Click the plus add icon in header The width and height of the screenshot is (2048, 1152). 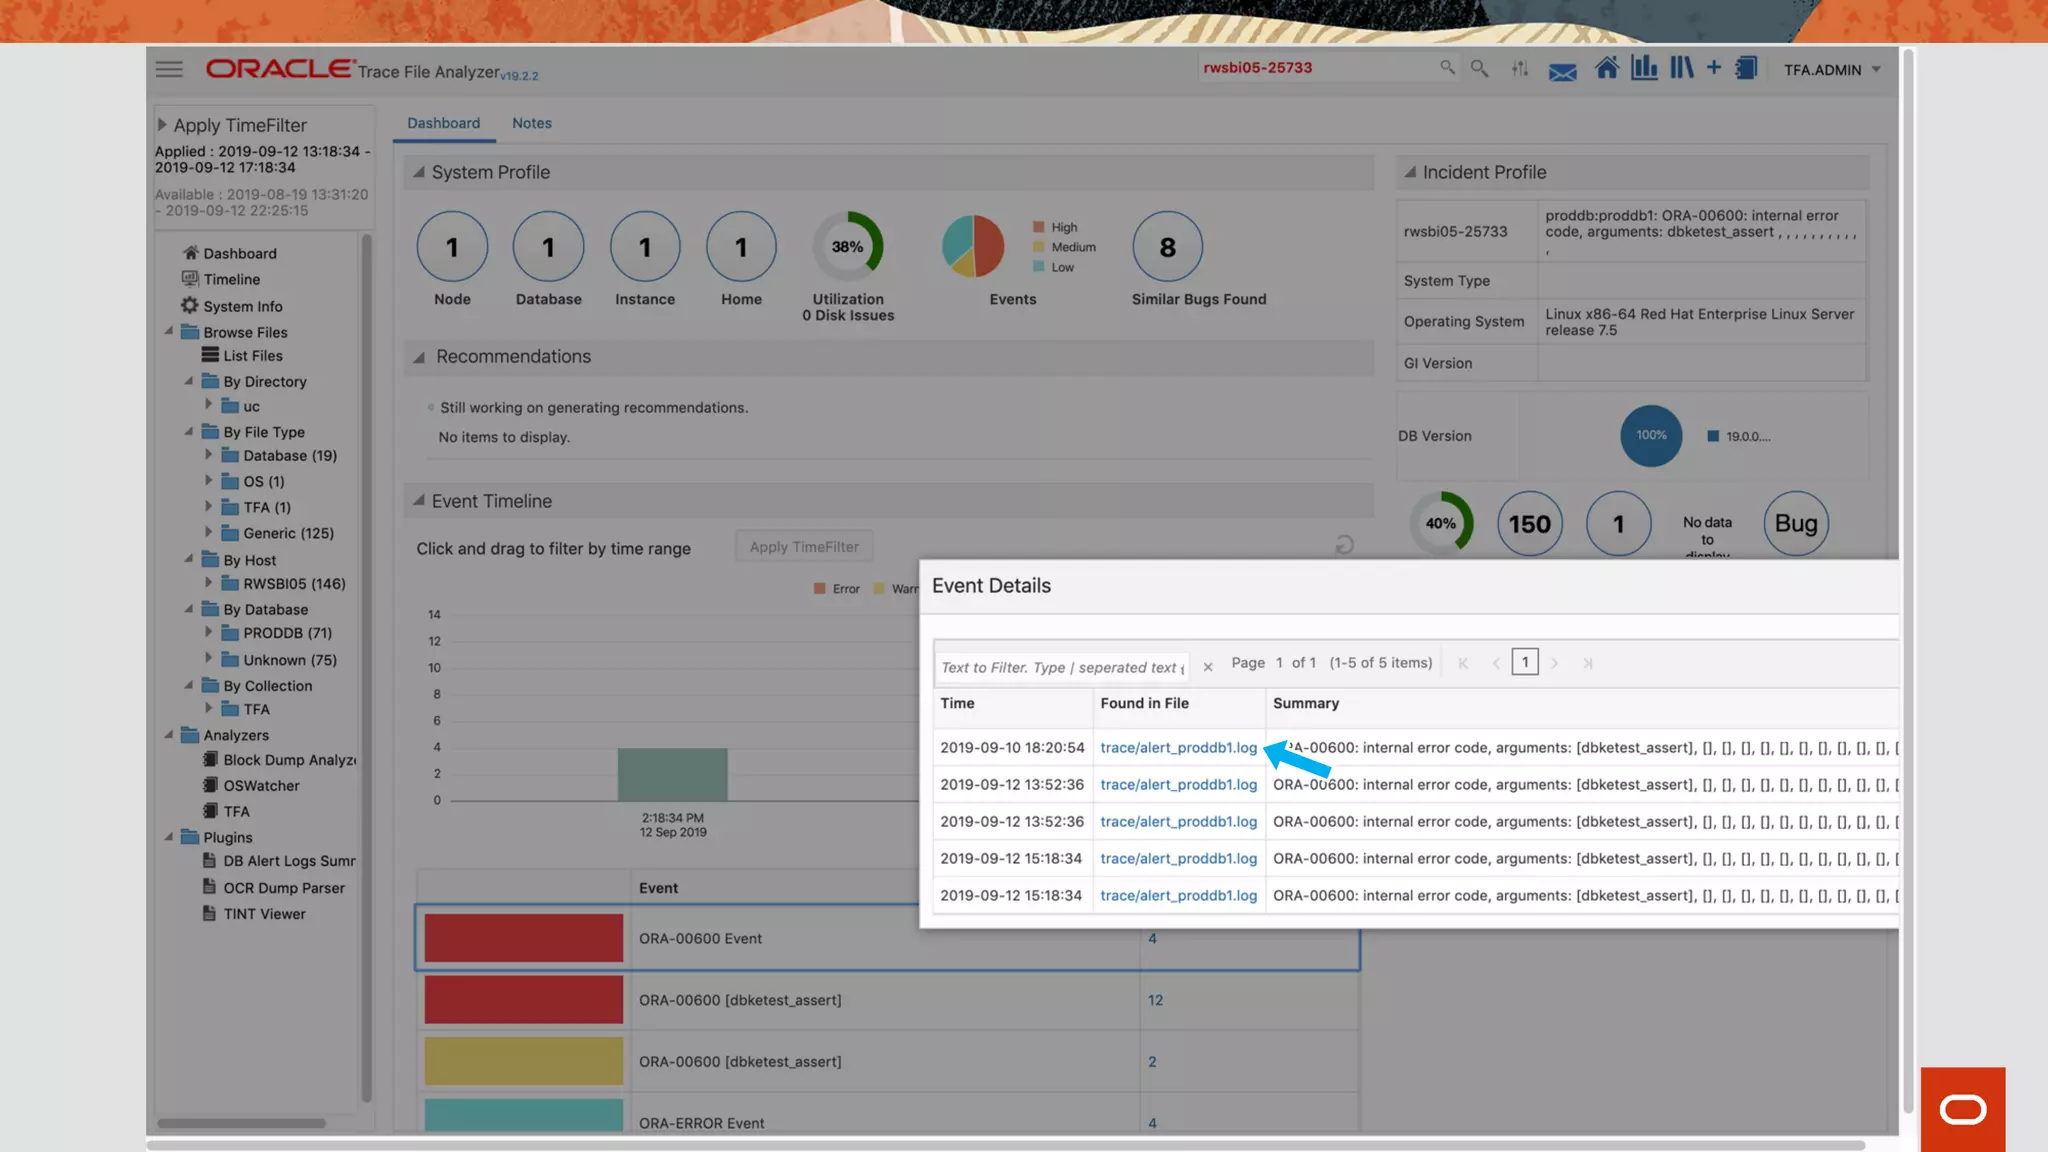point(1714,68)
